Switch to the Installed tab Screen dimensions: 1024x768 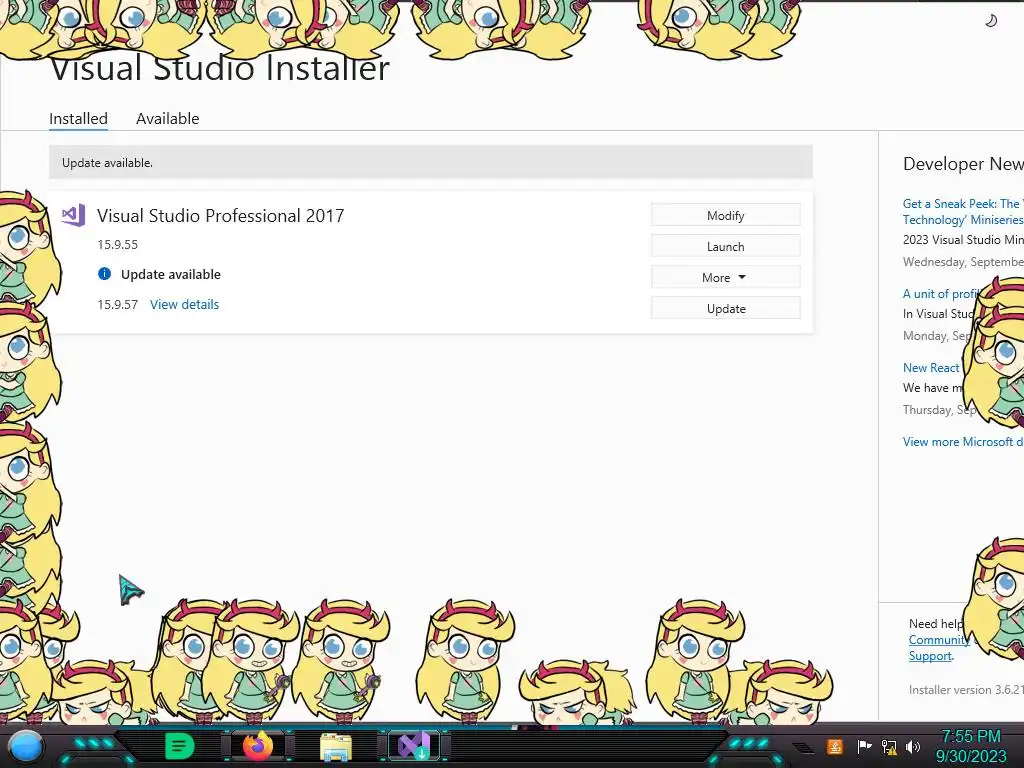78,119
